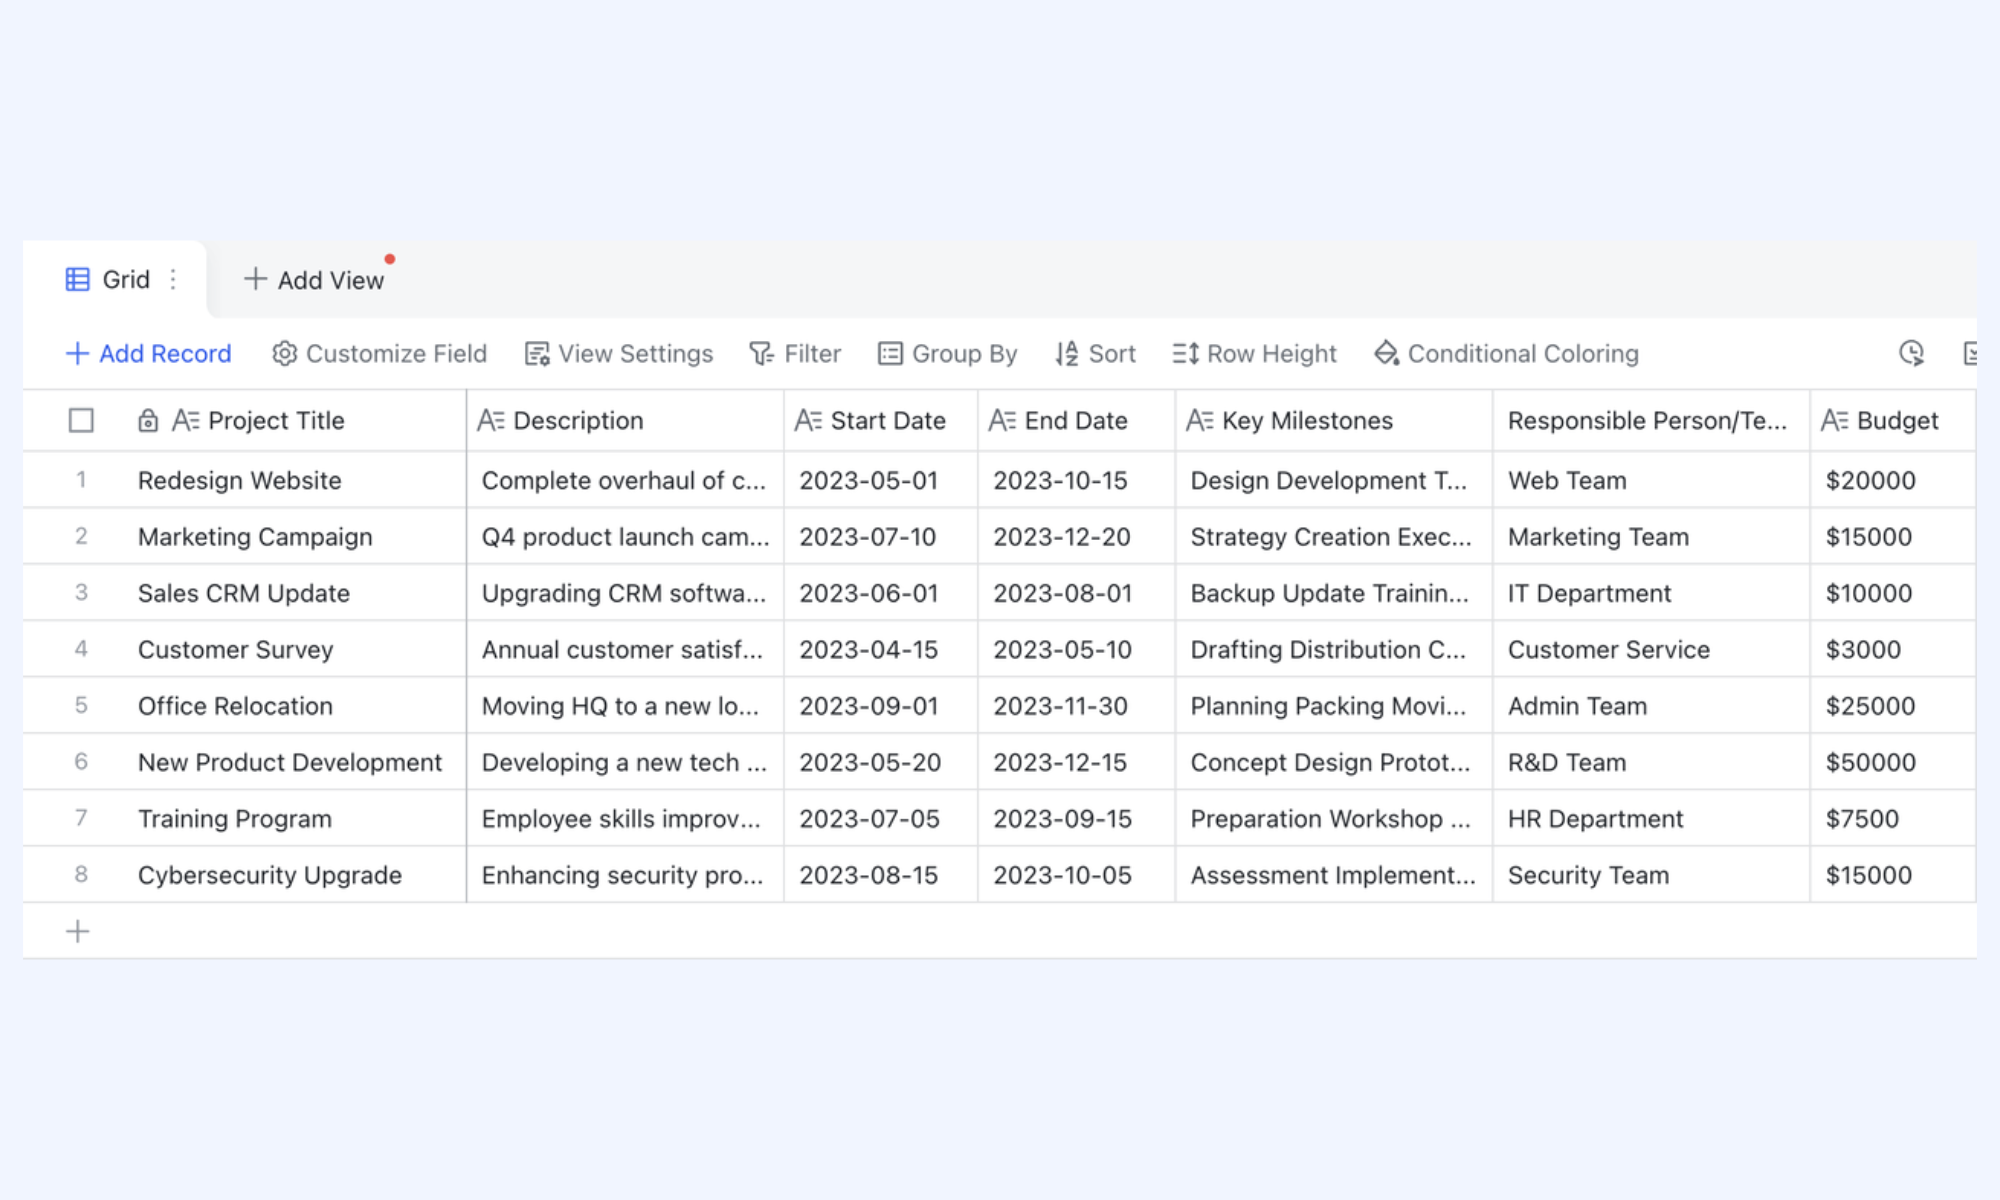Open View Settings
This screenshot has width=2000, height=1200.
pos(619,354)
